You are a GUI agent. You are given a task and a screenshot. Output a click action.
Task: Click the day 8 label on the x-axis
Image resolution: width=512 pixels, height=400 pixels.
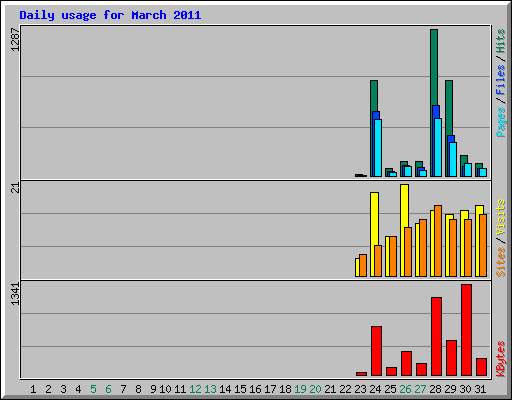click(x=138, y=389)
